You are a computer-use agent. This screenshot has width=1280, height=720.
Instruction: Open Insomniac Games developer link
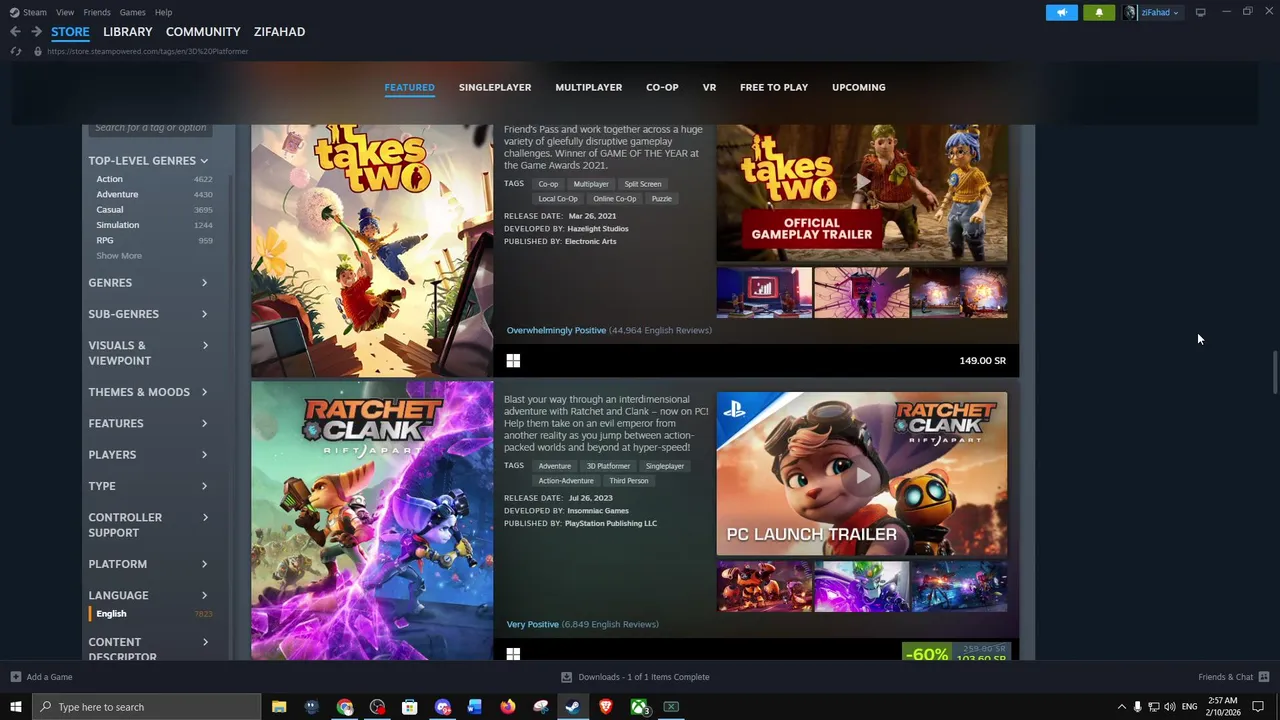click(x=598, y=511)
